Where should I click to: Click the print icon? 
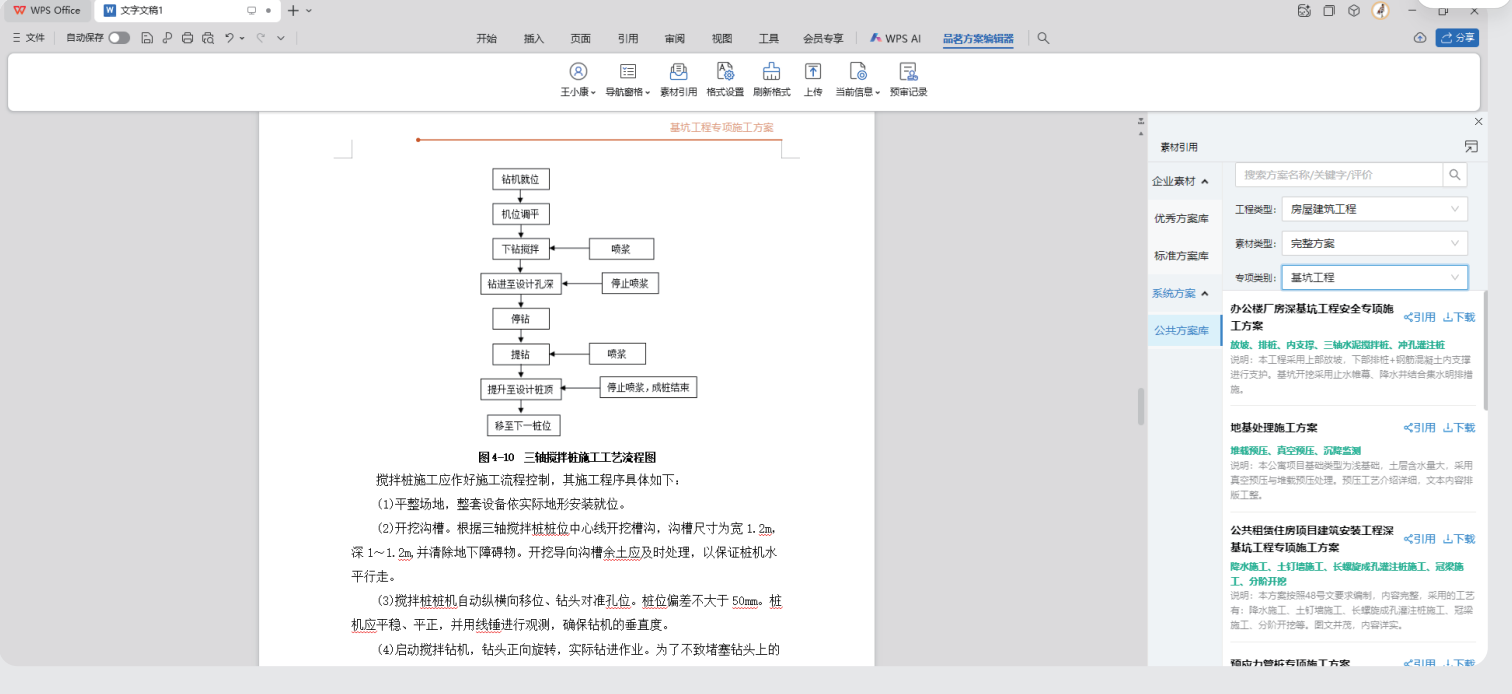[x=187, y=38]
